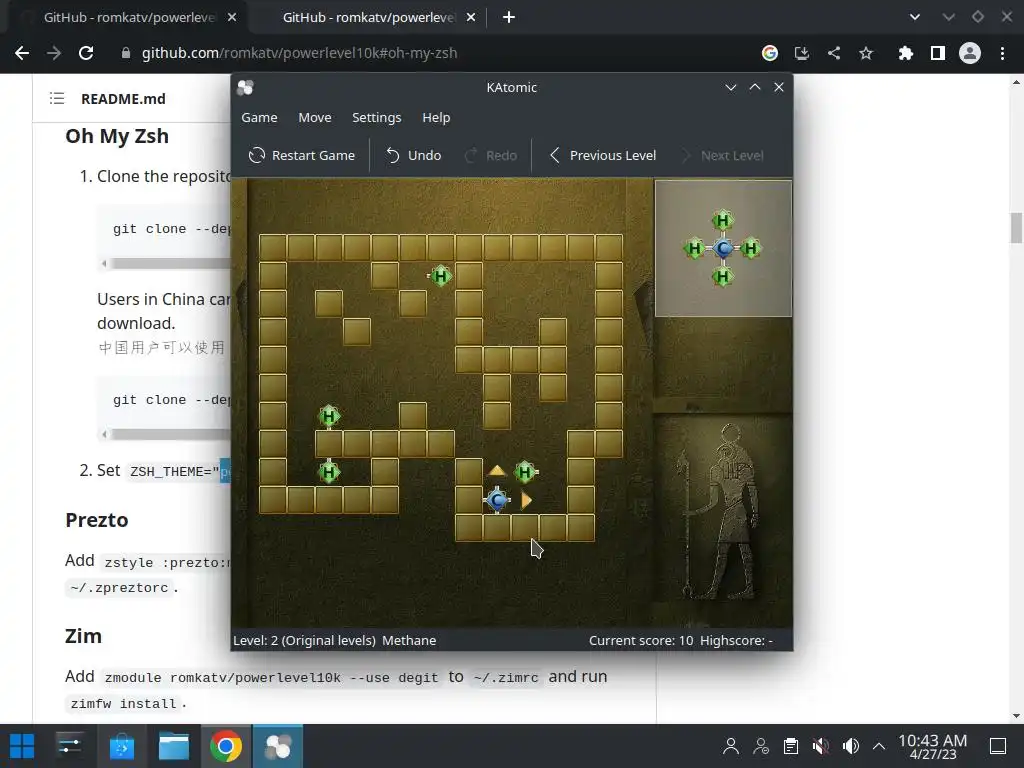Click the KAtomic title bar dropdown chevron
The height and width of the screenshot is (768, 1024).
pyautogui.click(x=731, y=88)
